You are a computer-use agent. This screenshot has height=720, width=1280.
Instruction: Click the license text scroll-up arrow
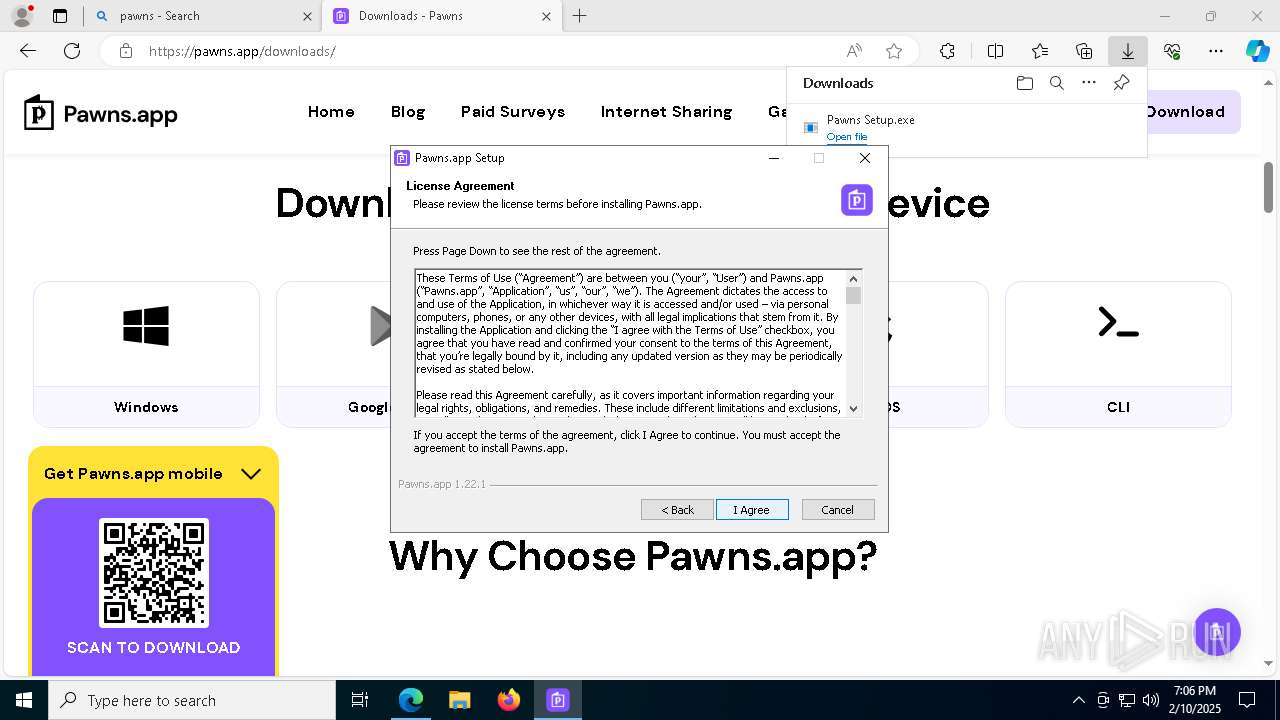coord(853,279)
